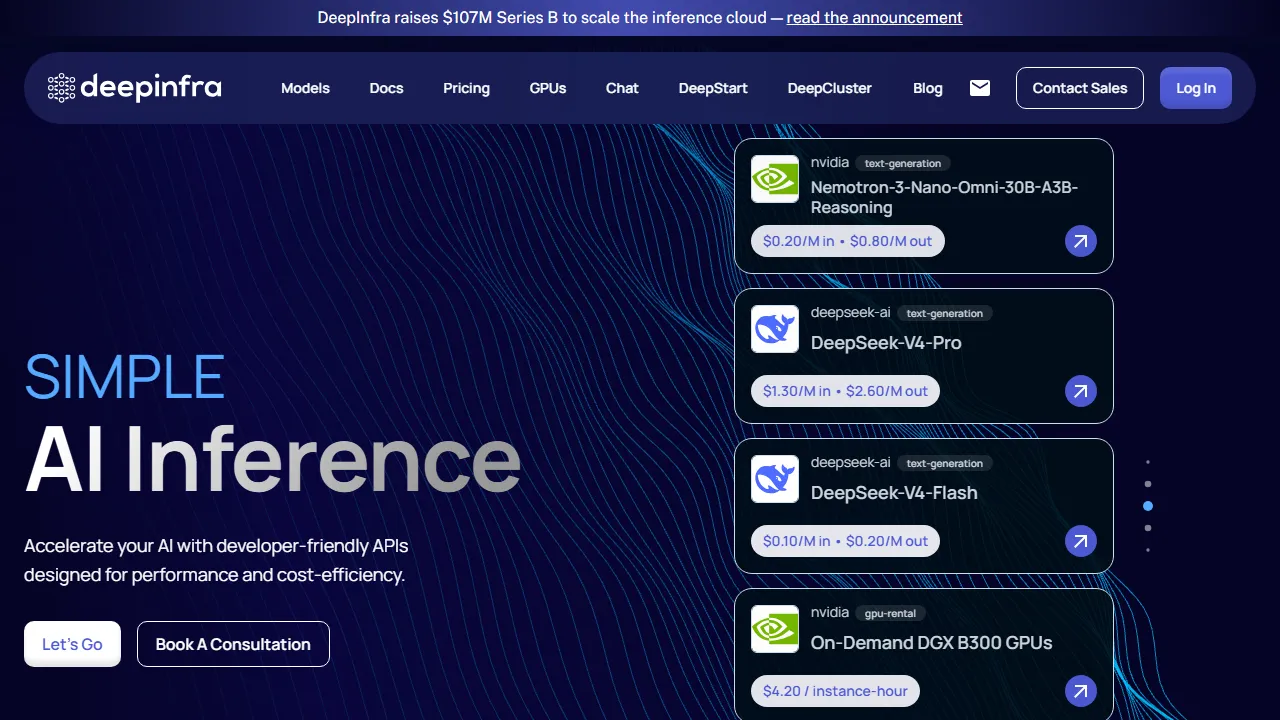The width and height of the screenshot is (1280, 720).
Task: Click the DeepSeek-V4-Flash title
Action: [x=894, y=492]
